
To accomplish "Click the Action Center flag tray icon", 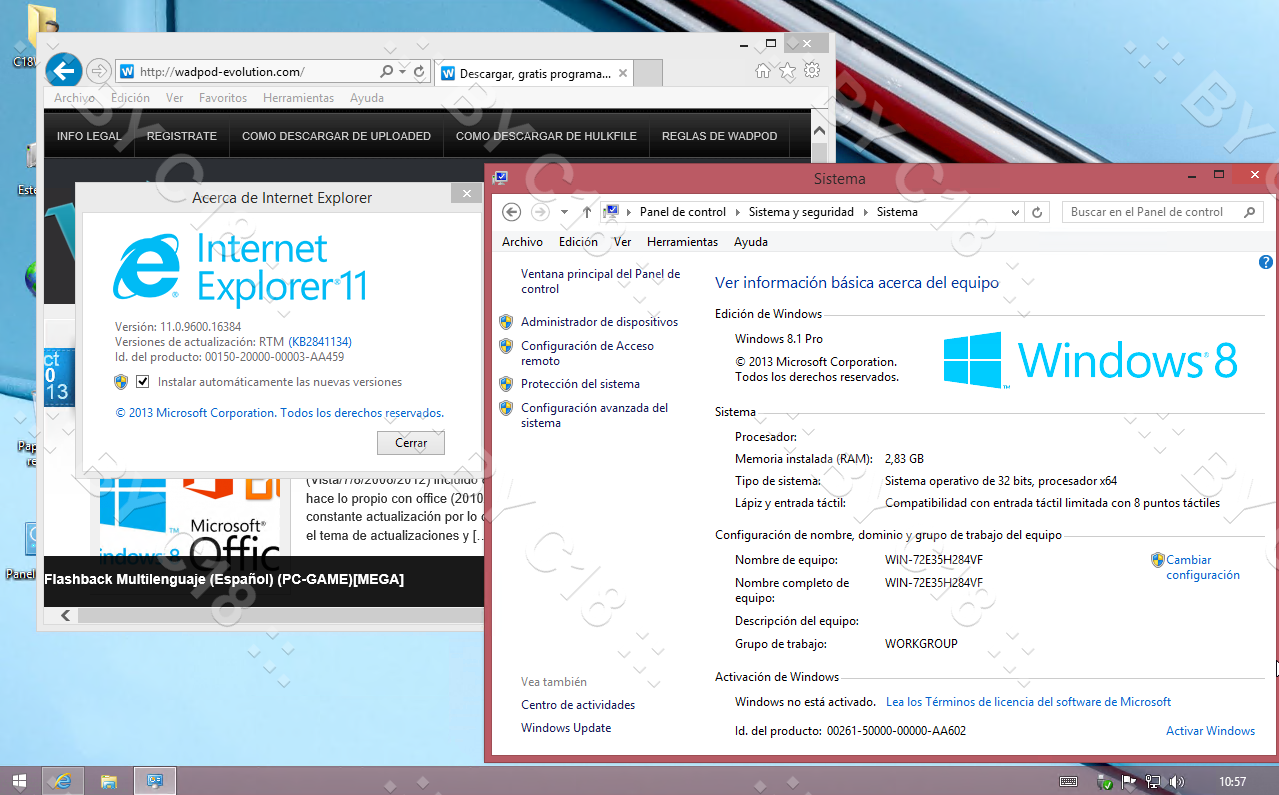I will click(x=1129, y=781).
